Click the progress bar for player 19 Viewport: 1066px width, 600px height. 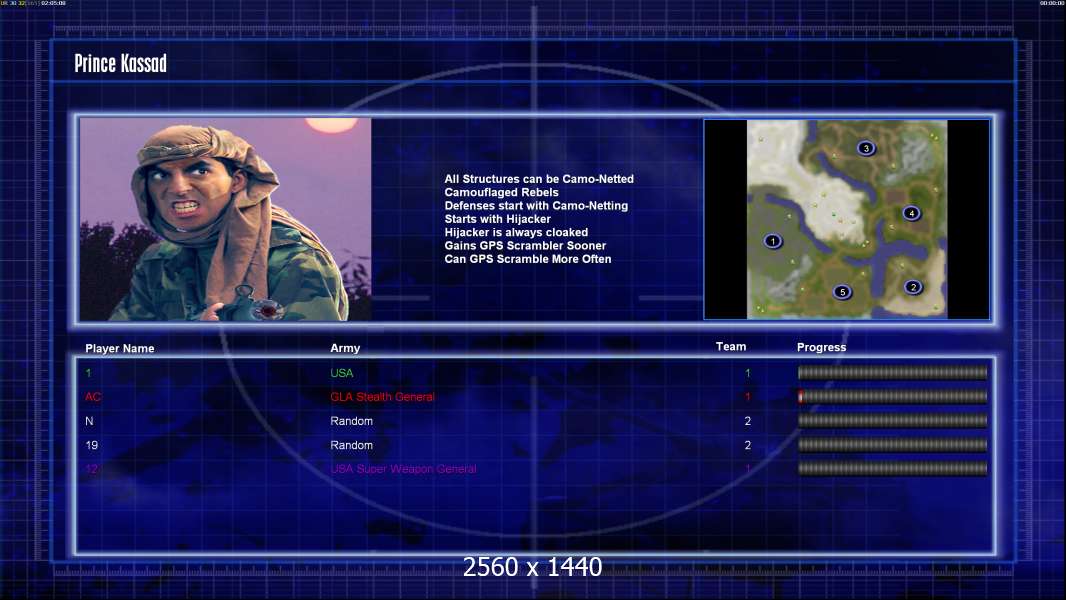(892, 445)
